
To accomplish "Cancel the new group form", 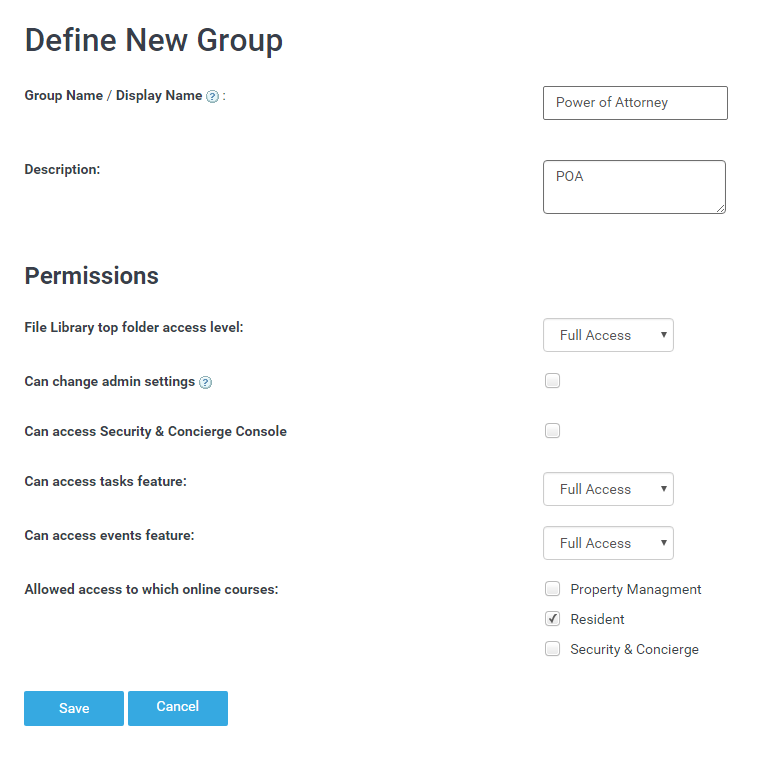I will coord(178,707).
